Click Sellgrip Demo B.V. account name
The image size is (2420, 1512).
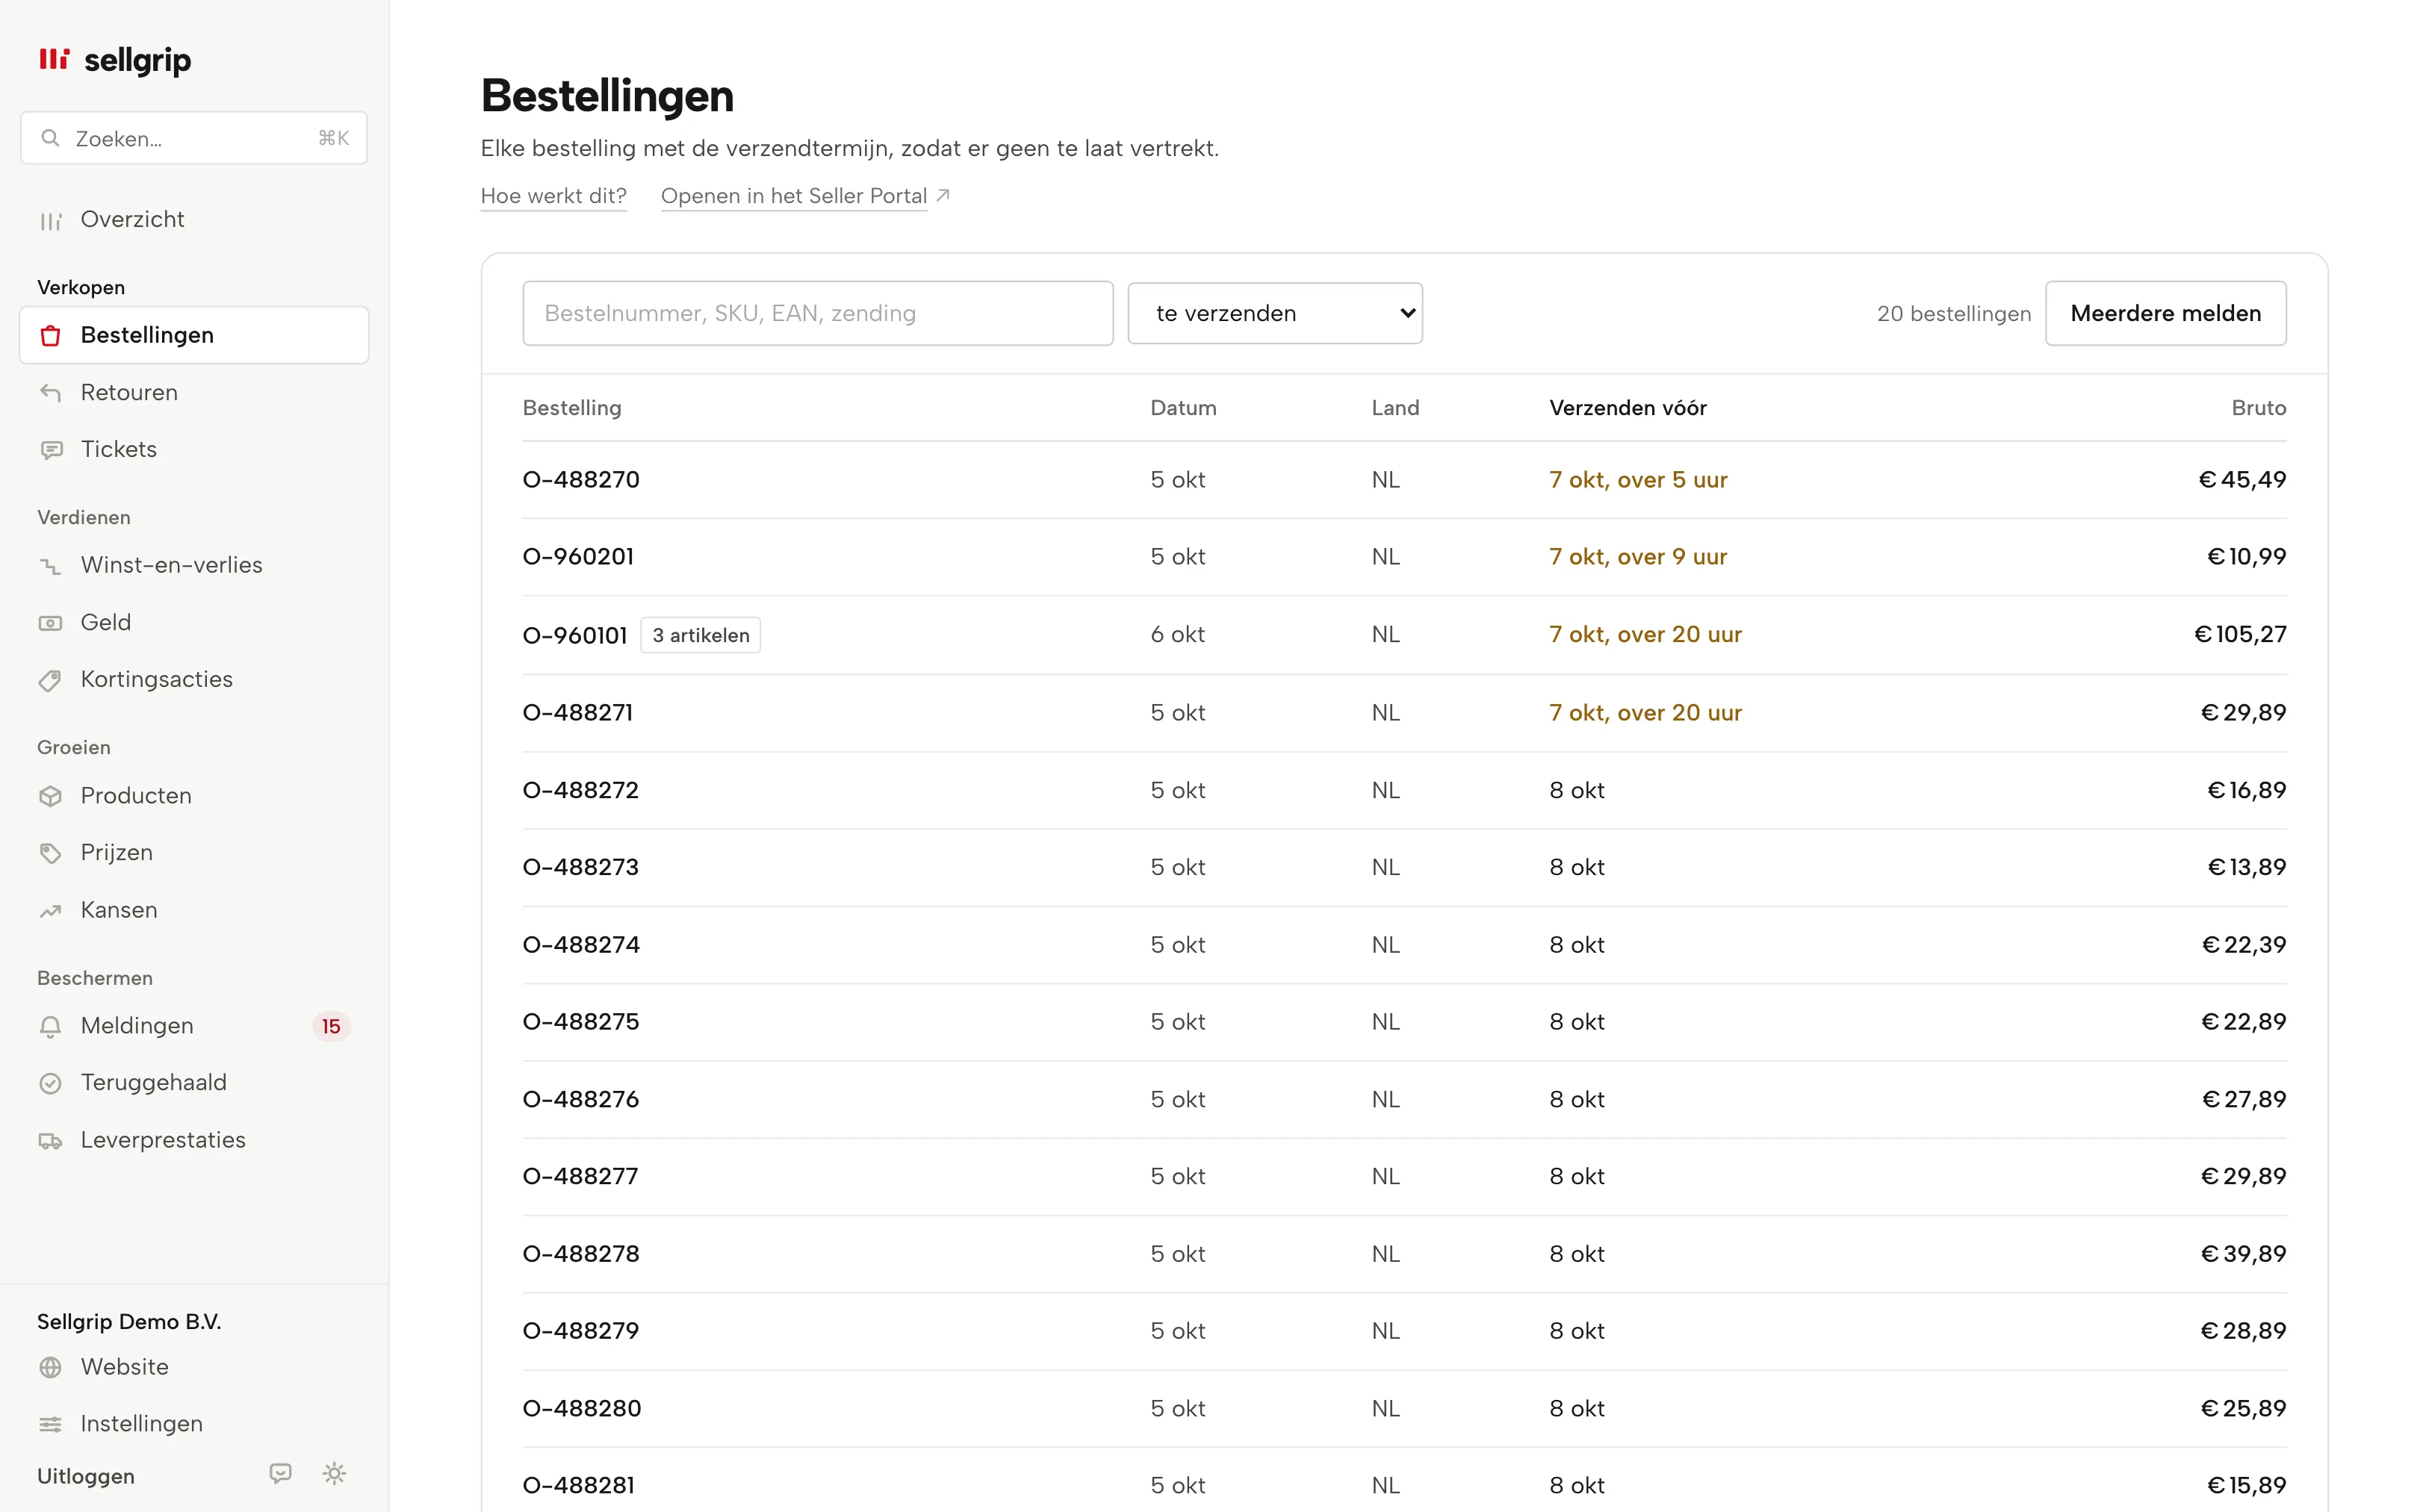pyautogui.click(x=129, y=1322)
